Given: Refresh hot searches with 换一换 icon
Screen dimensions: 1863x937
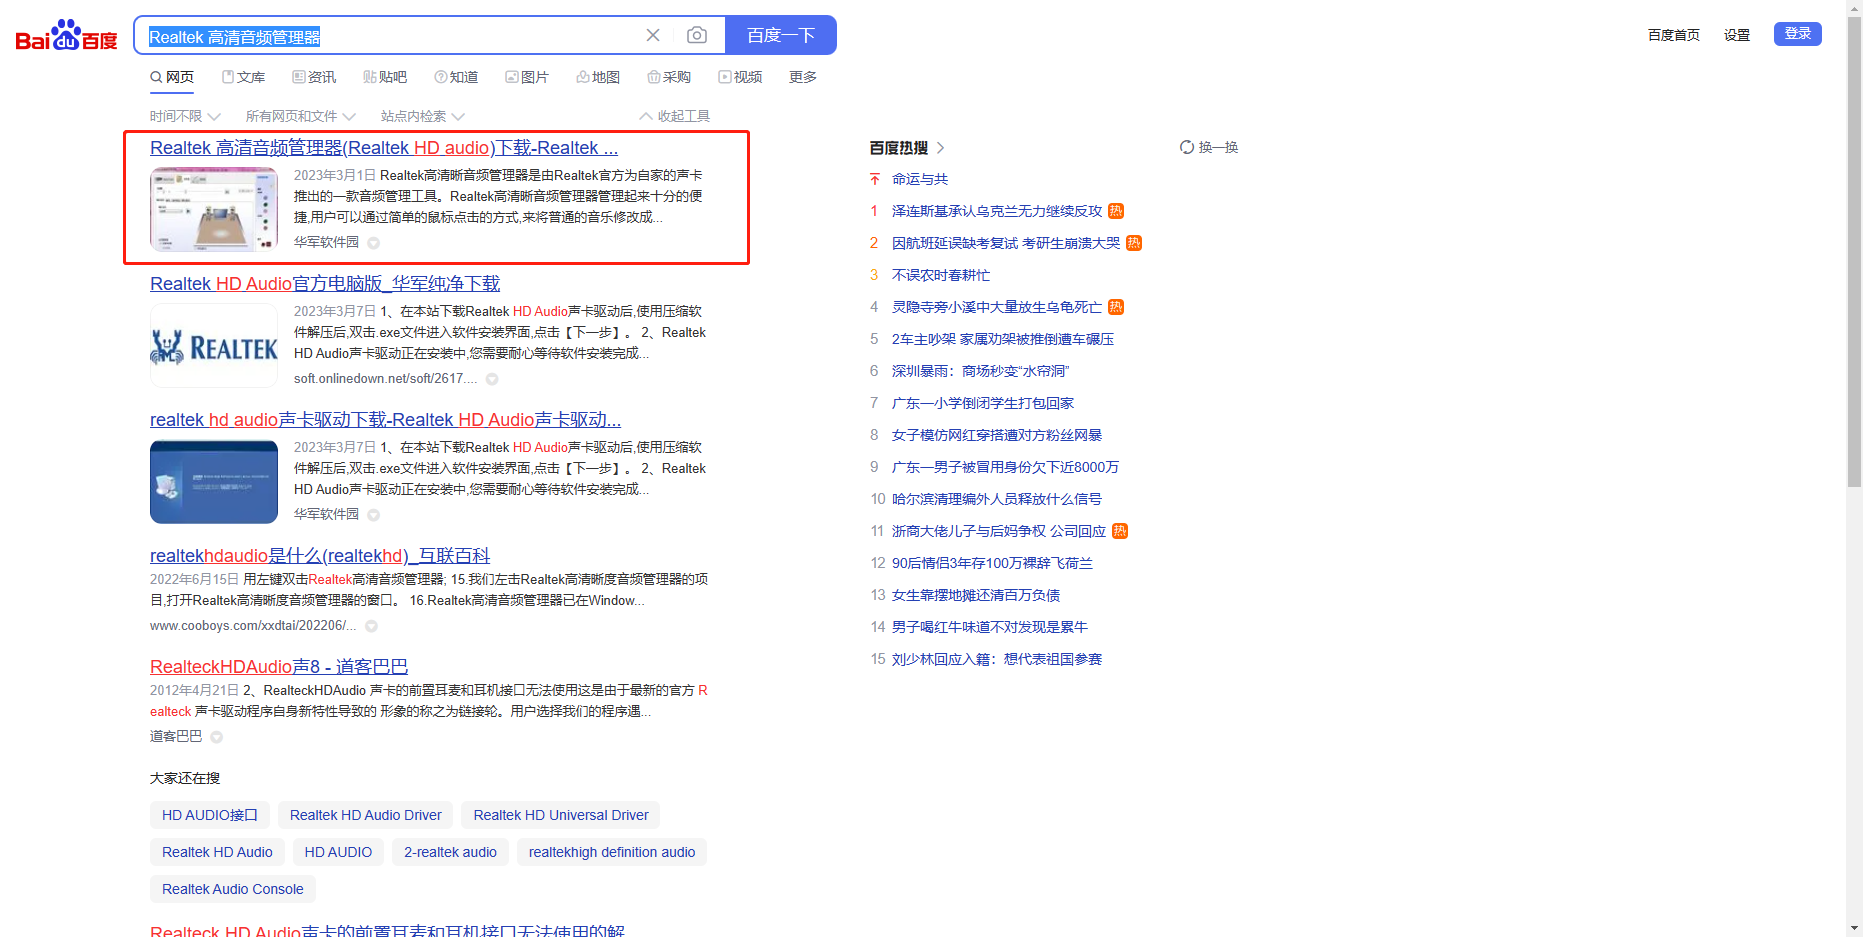Looking at the screenshot, I should coord(1187,147).
